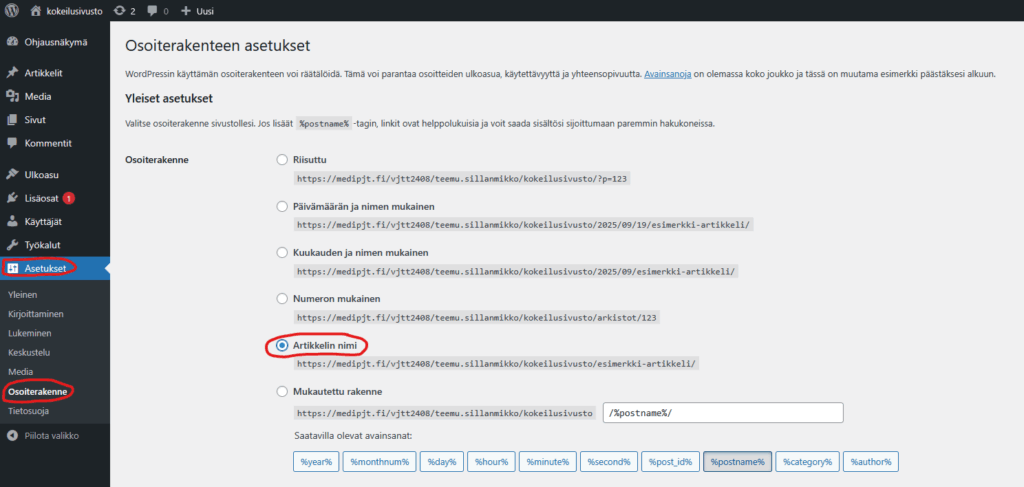Click the Ulkoasu brush icon
This screenshot has height=487, width=1024.
click(x=12, y=174)
